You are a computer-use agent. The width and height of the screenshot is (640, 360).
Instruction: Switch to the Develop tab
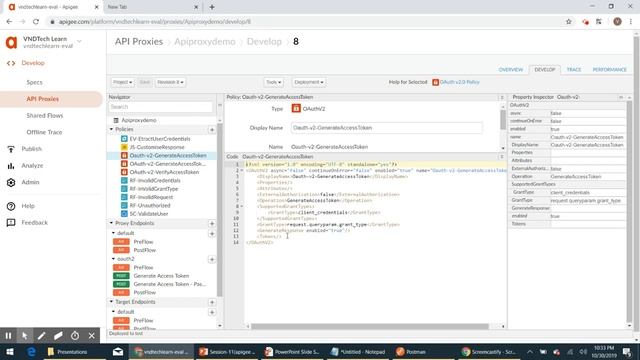click(x=544, y=70)
